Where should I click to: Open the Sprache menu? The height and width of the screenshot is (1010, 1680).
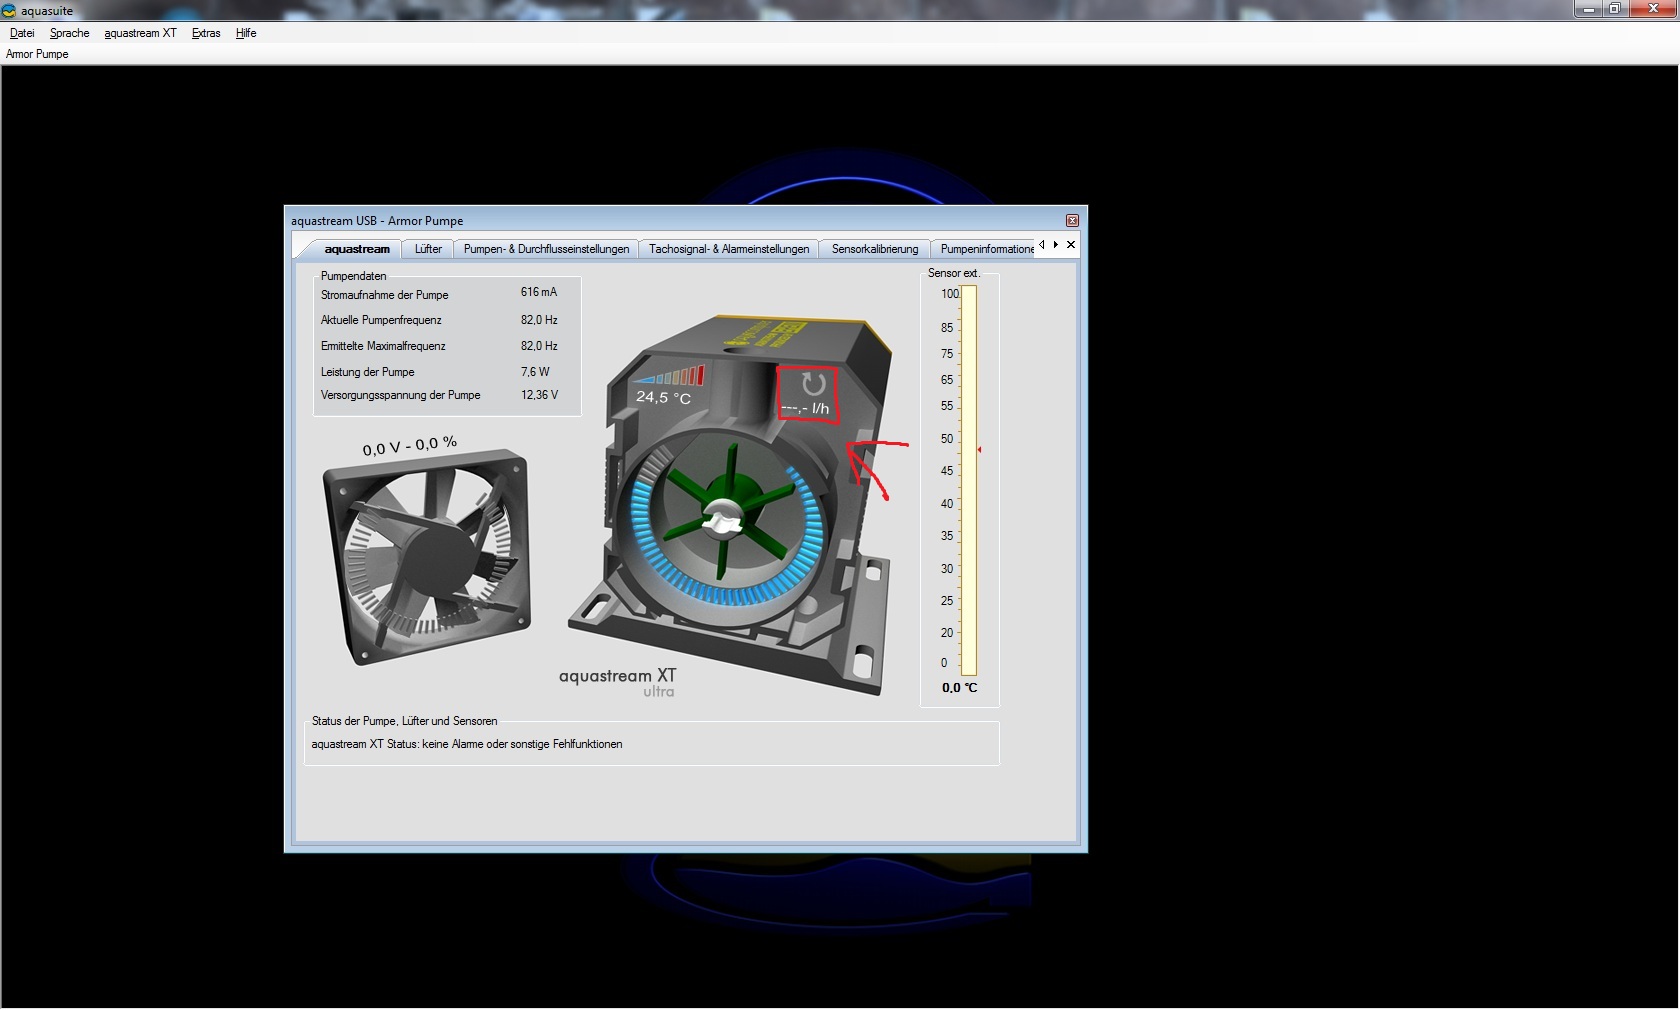point(69,33)
